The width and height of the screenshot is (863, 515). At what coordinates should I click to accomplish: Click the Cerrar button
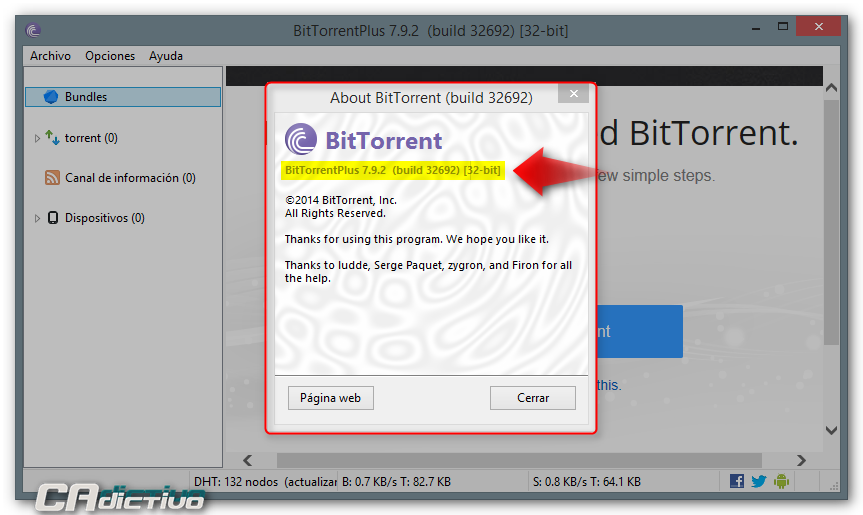click(533, 398)
